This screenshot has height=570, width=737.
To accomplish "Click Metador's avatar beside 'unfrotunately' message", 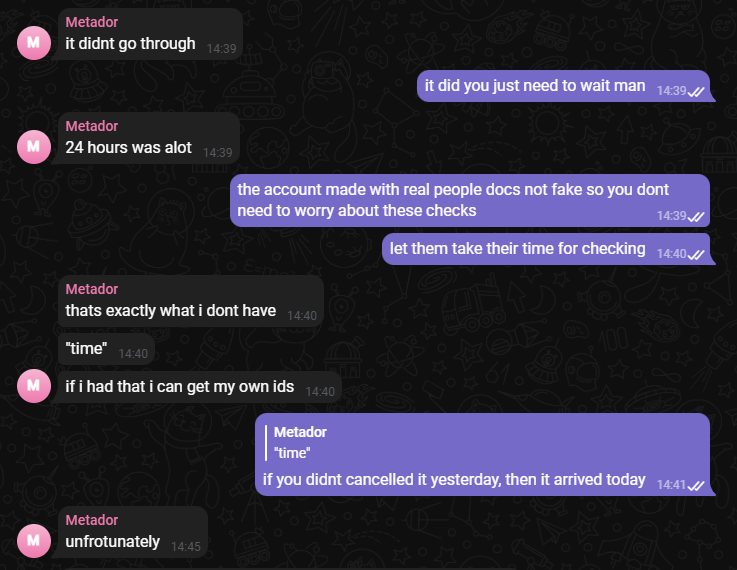I will point(34,541).
